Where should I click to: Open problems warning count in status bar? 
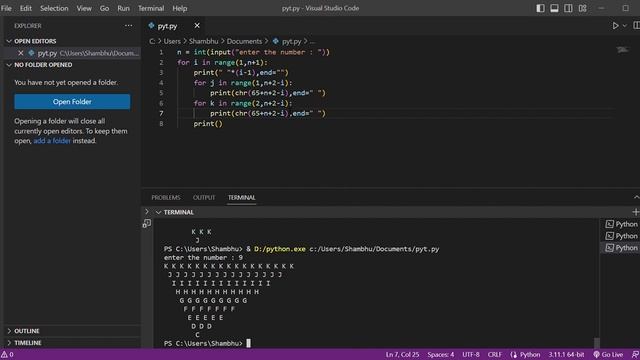click(x=7, y=354)
